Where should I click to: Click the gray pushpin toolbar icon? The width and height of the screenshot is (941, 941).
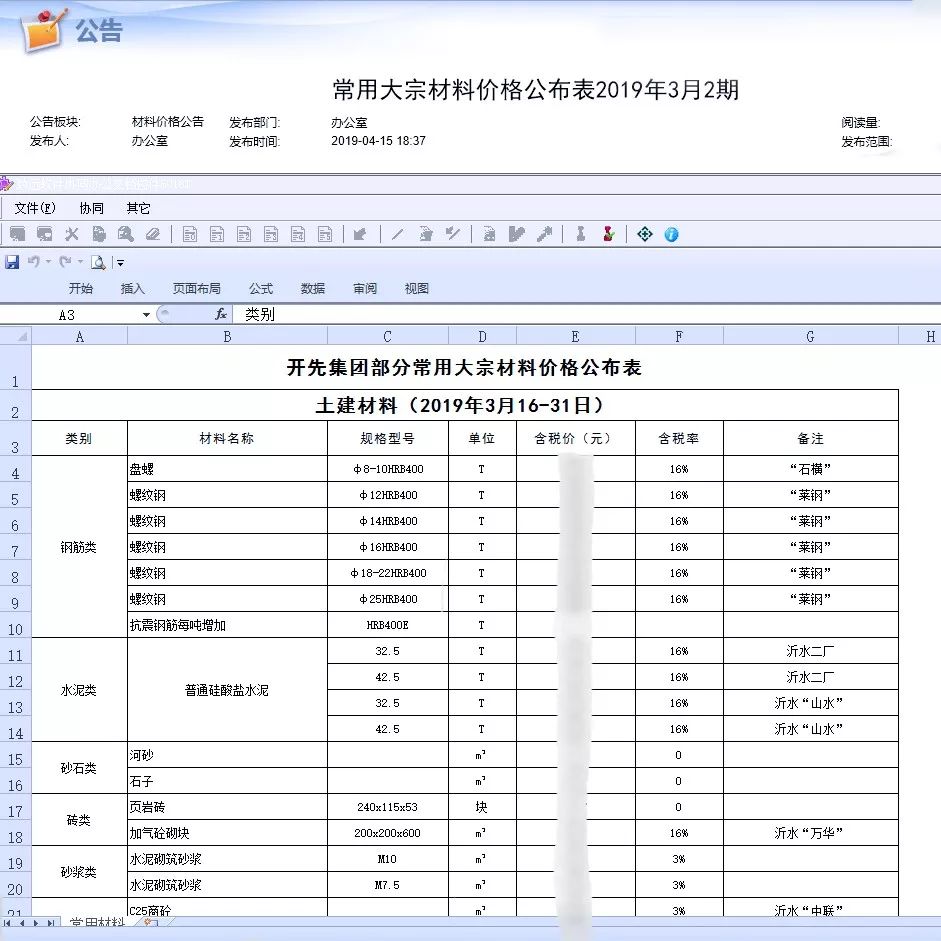544,234
